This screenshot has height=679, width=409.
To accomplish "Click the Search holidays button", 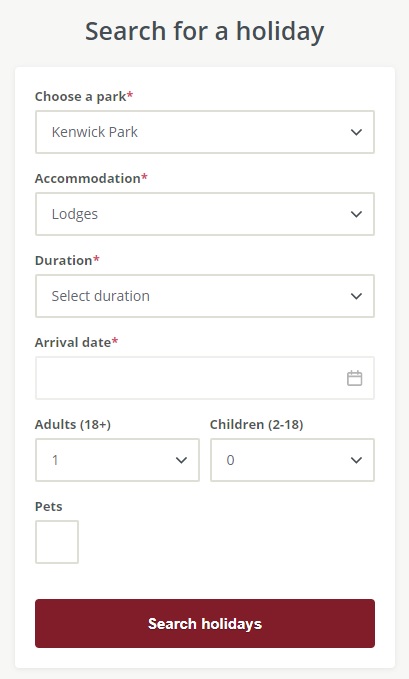I will click(x=204, y=624).
